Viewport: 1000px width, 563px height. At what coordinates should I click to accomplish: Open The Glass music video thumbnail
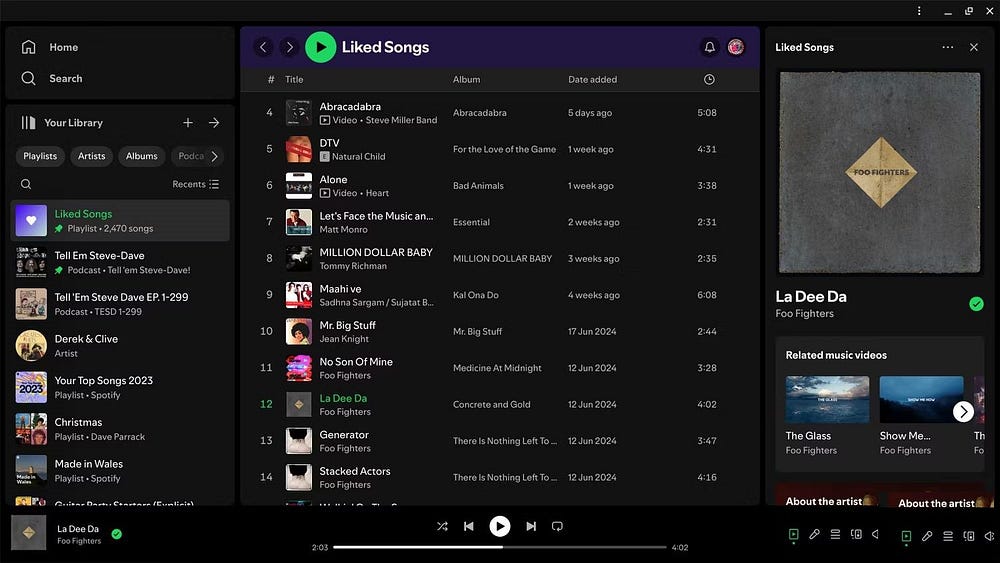point(827,400)
